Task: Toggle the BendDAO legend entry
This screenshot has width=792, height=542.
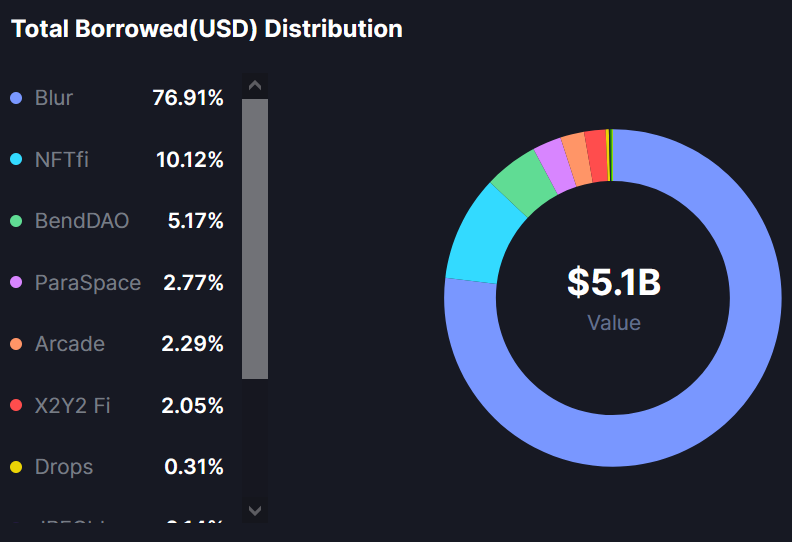Action: [82, 221]
